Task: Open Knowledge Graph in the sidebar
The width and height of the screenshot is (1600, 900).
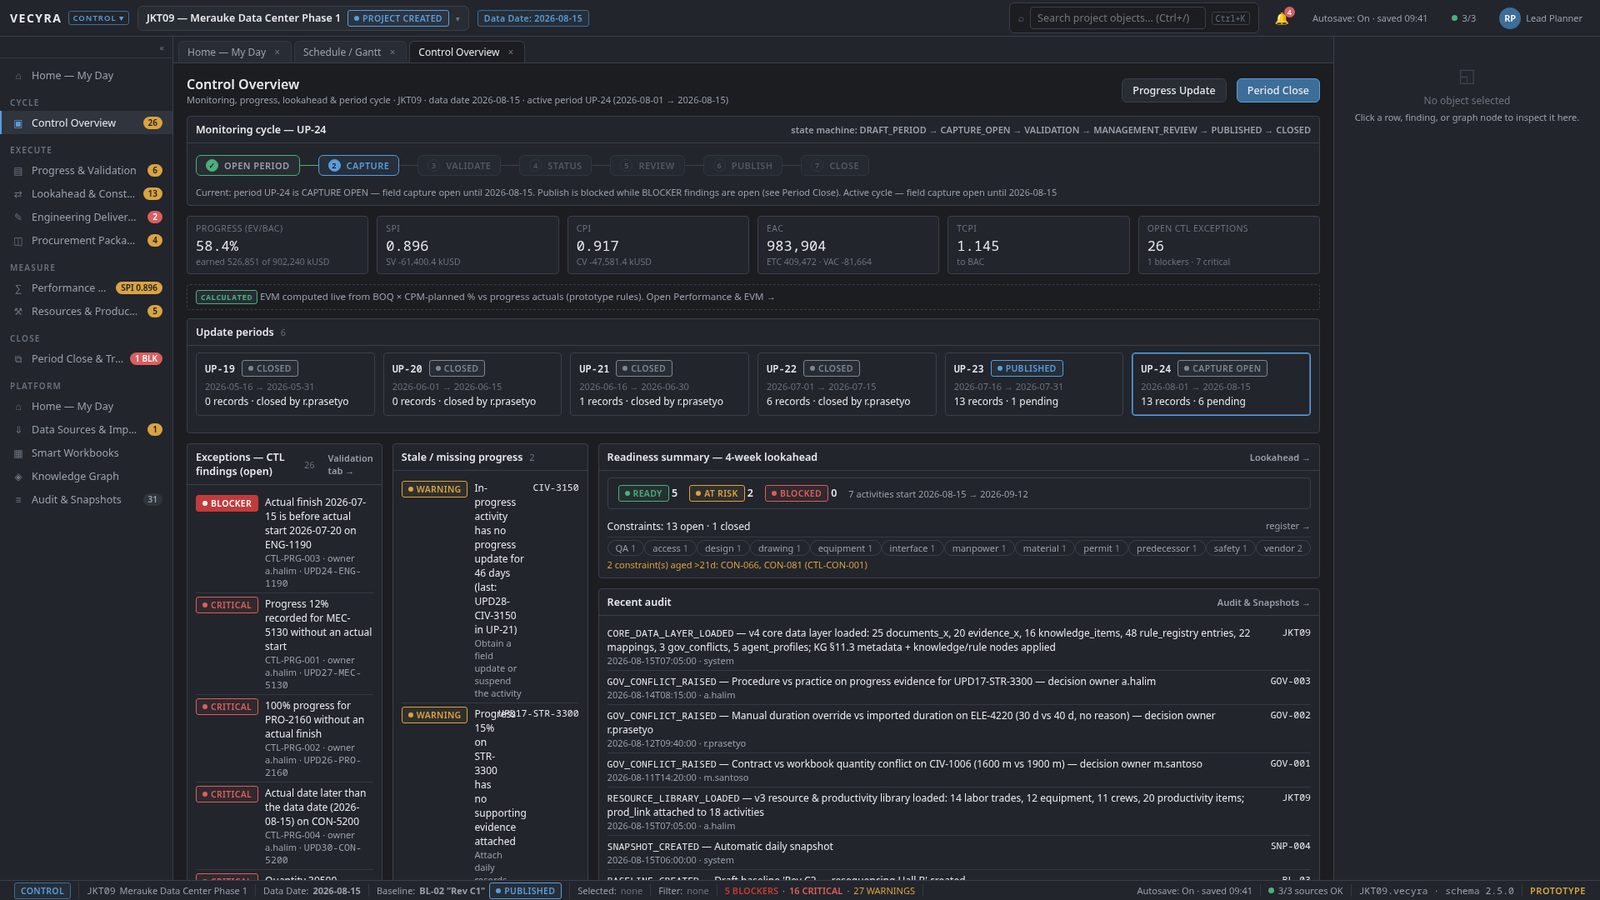Action: (84, 477)
